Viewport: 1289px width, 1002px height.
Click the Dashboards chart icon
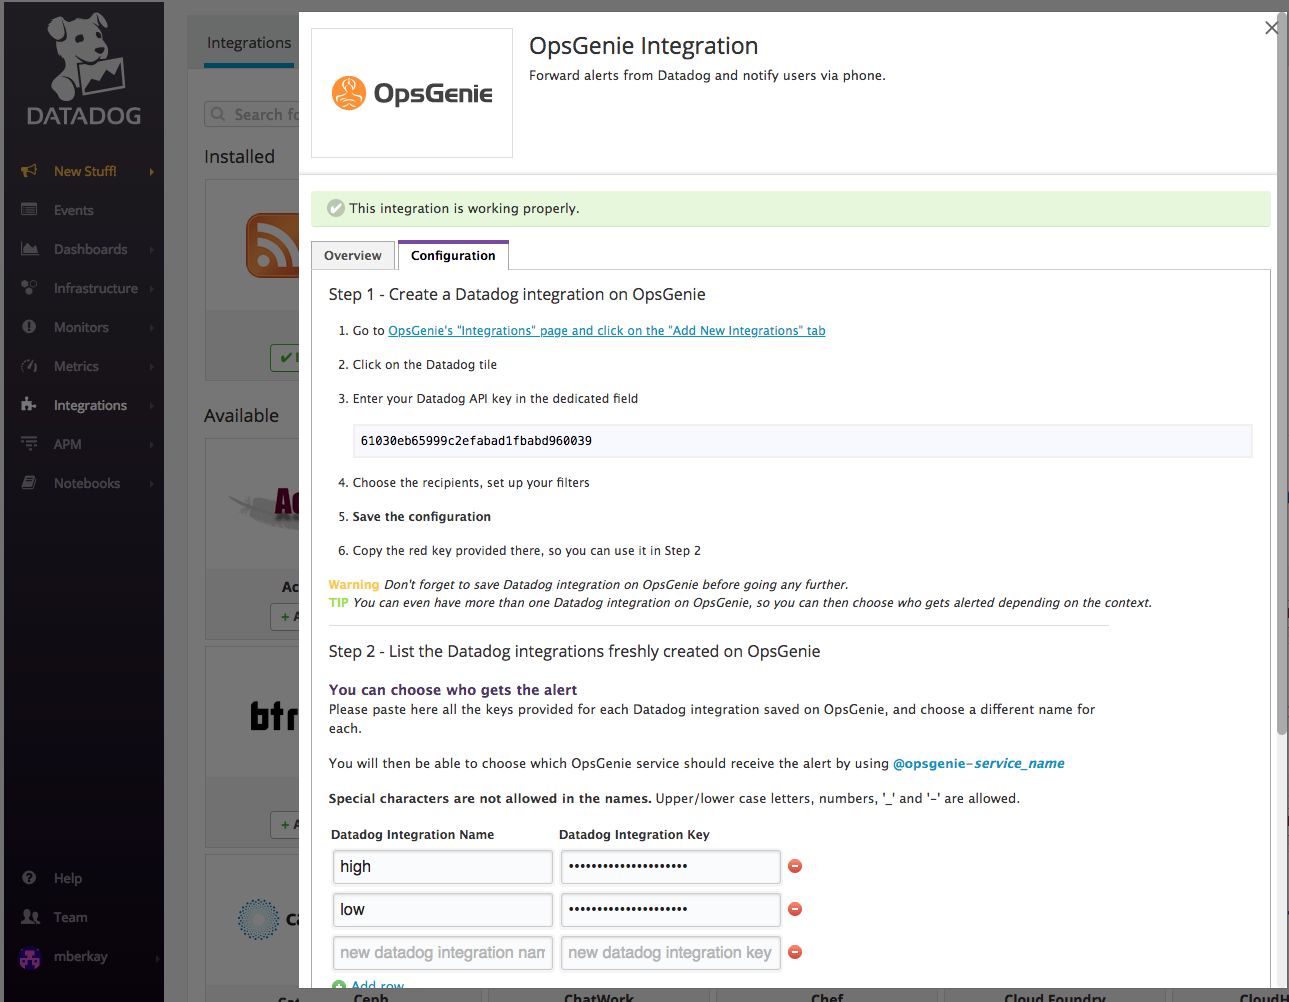[30, 249]
